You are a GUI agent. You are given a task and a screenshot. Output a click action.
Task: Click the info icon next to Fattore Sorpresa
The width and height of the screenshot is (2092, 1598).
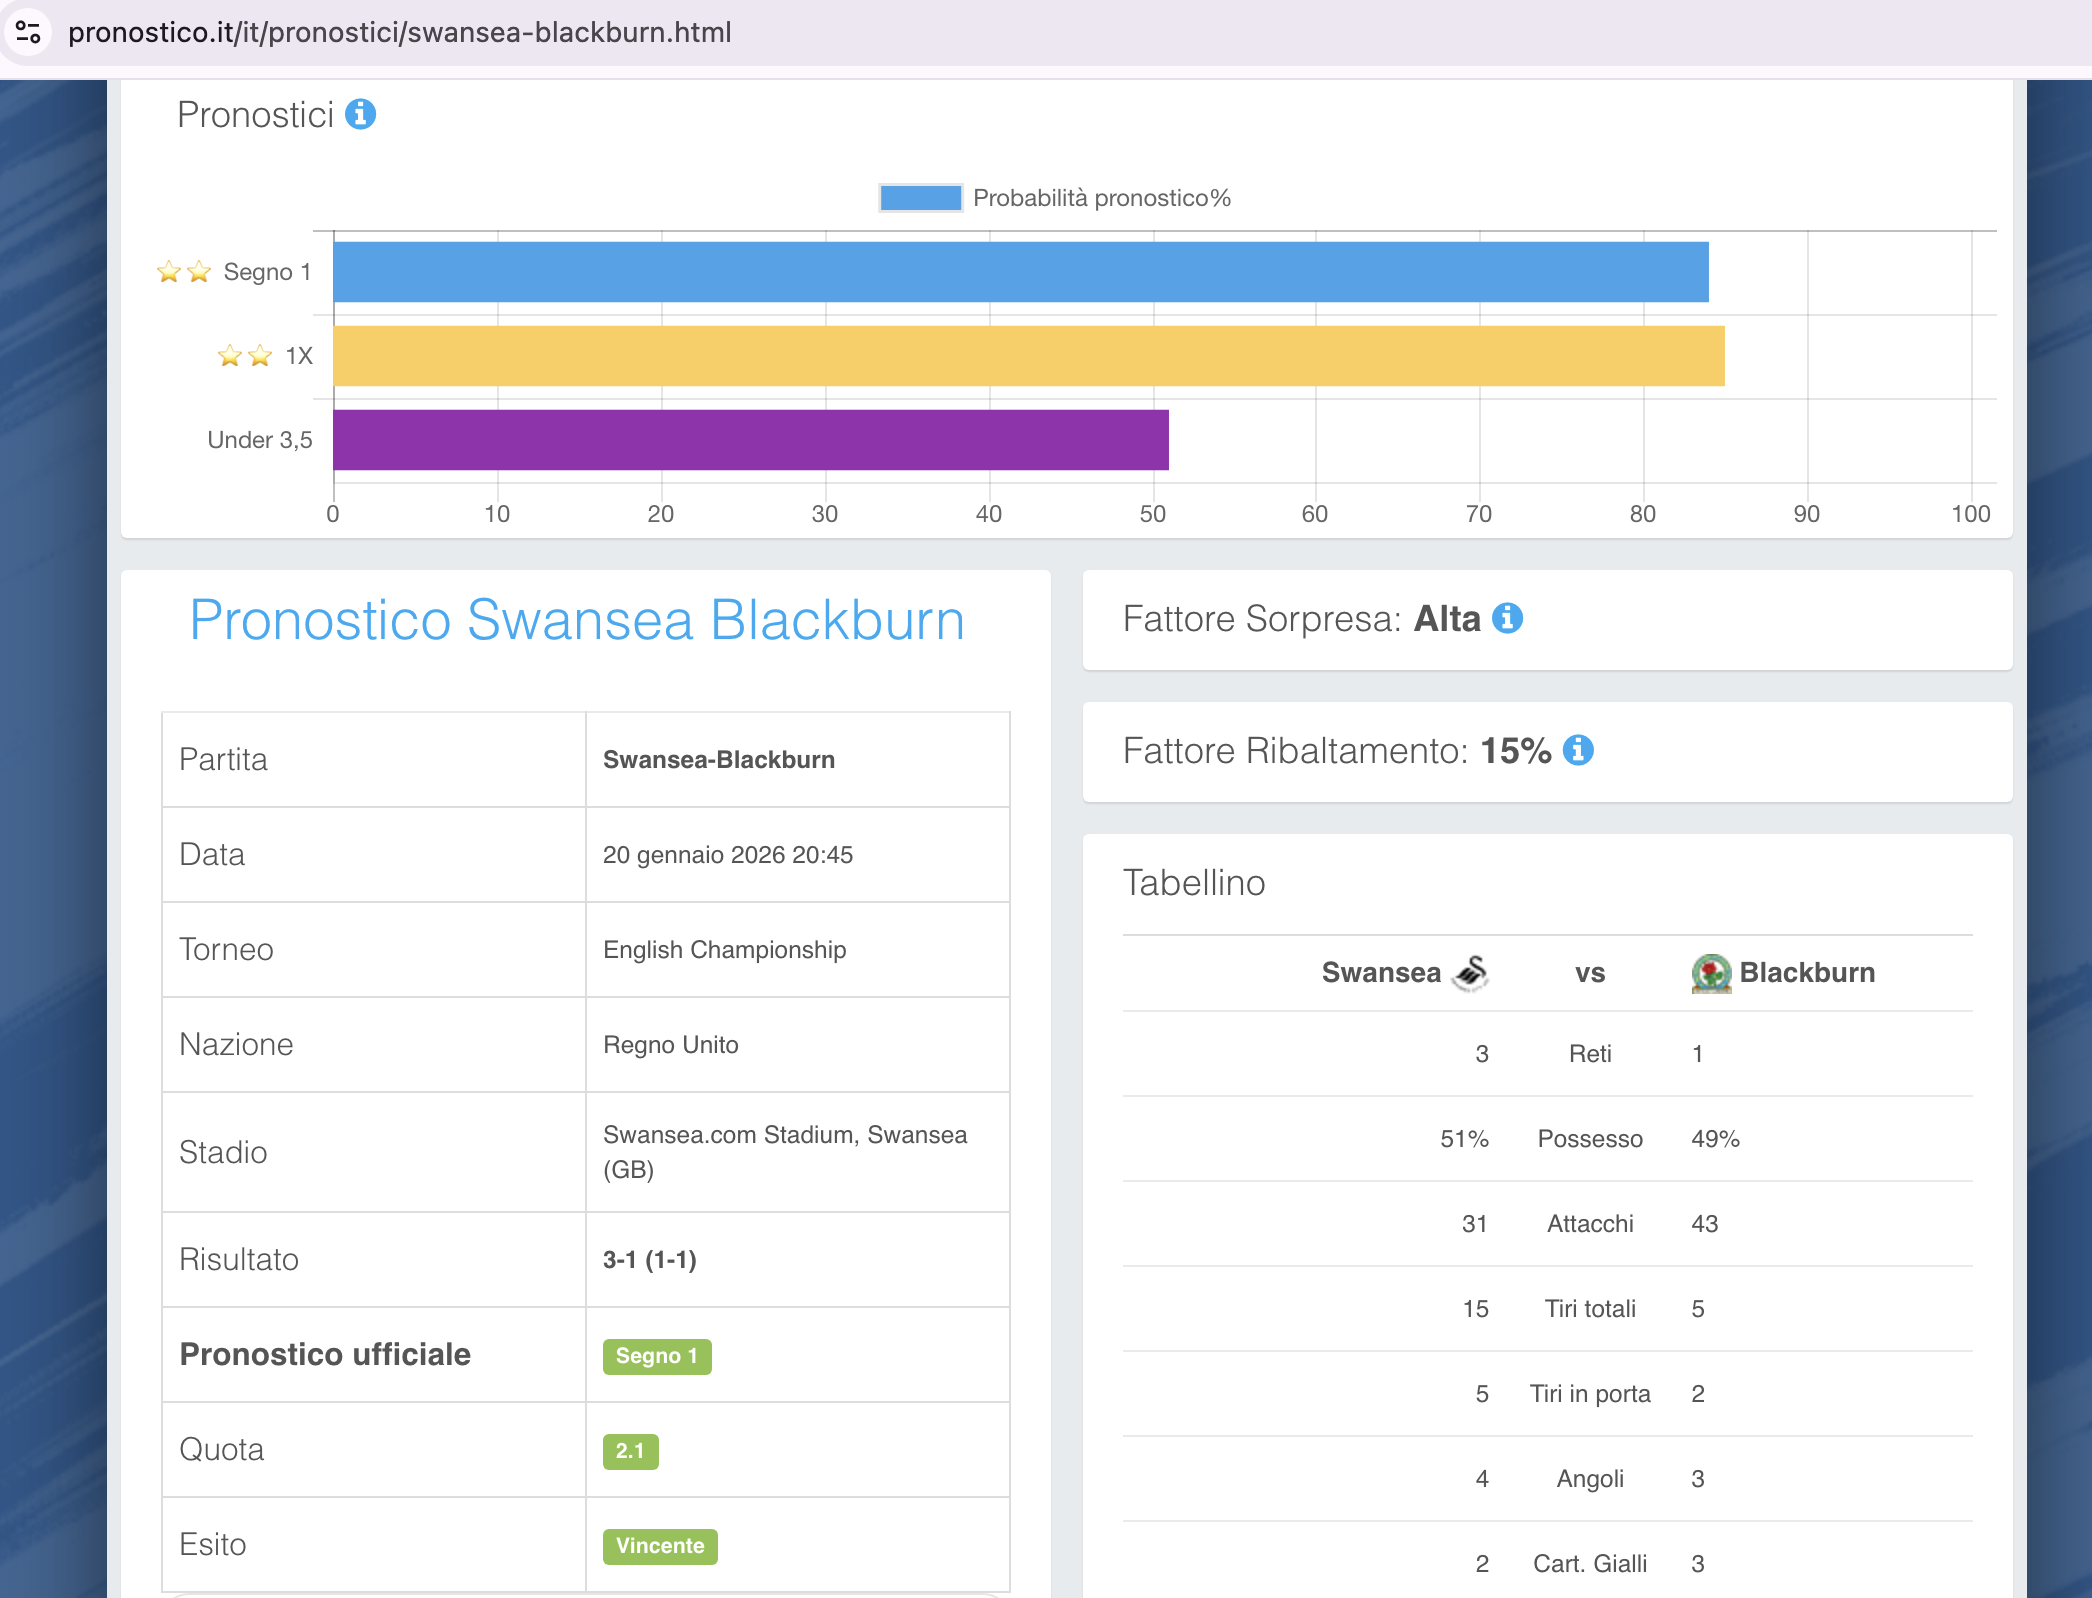(1507, 619)
